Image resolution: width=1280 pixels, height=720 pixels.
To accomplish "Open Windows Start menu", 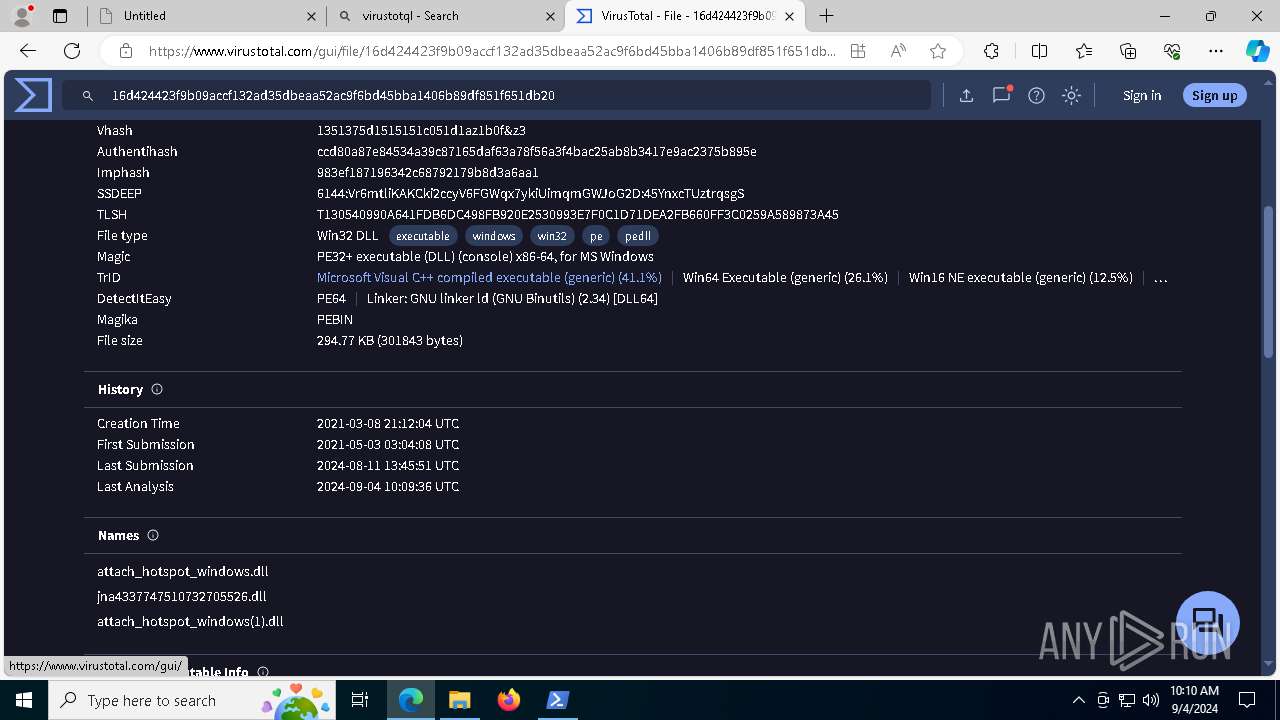I will (24, 700).
